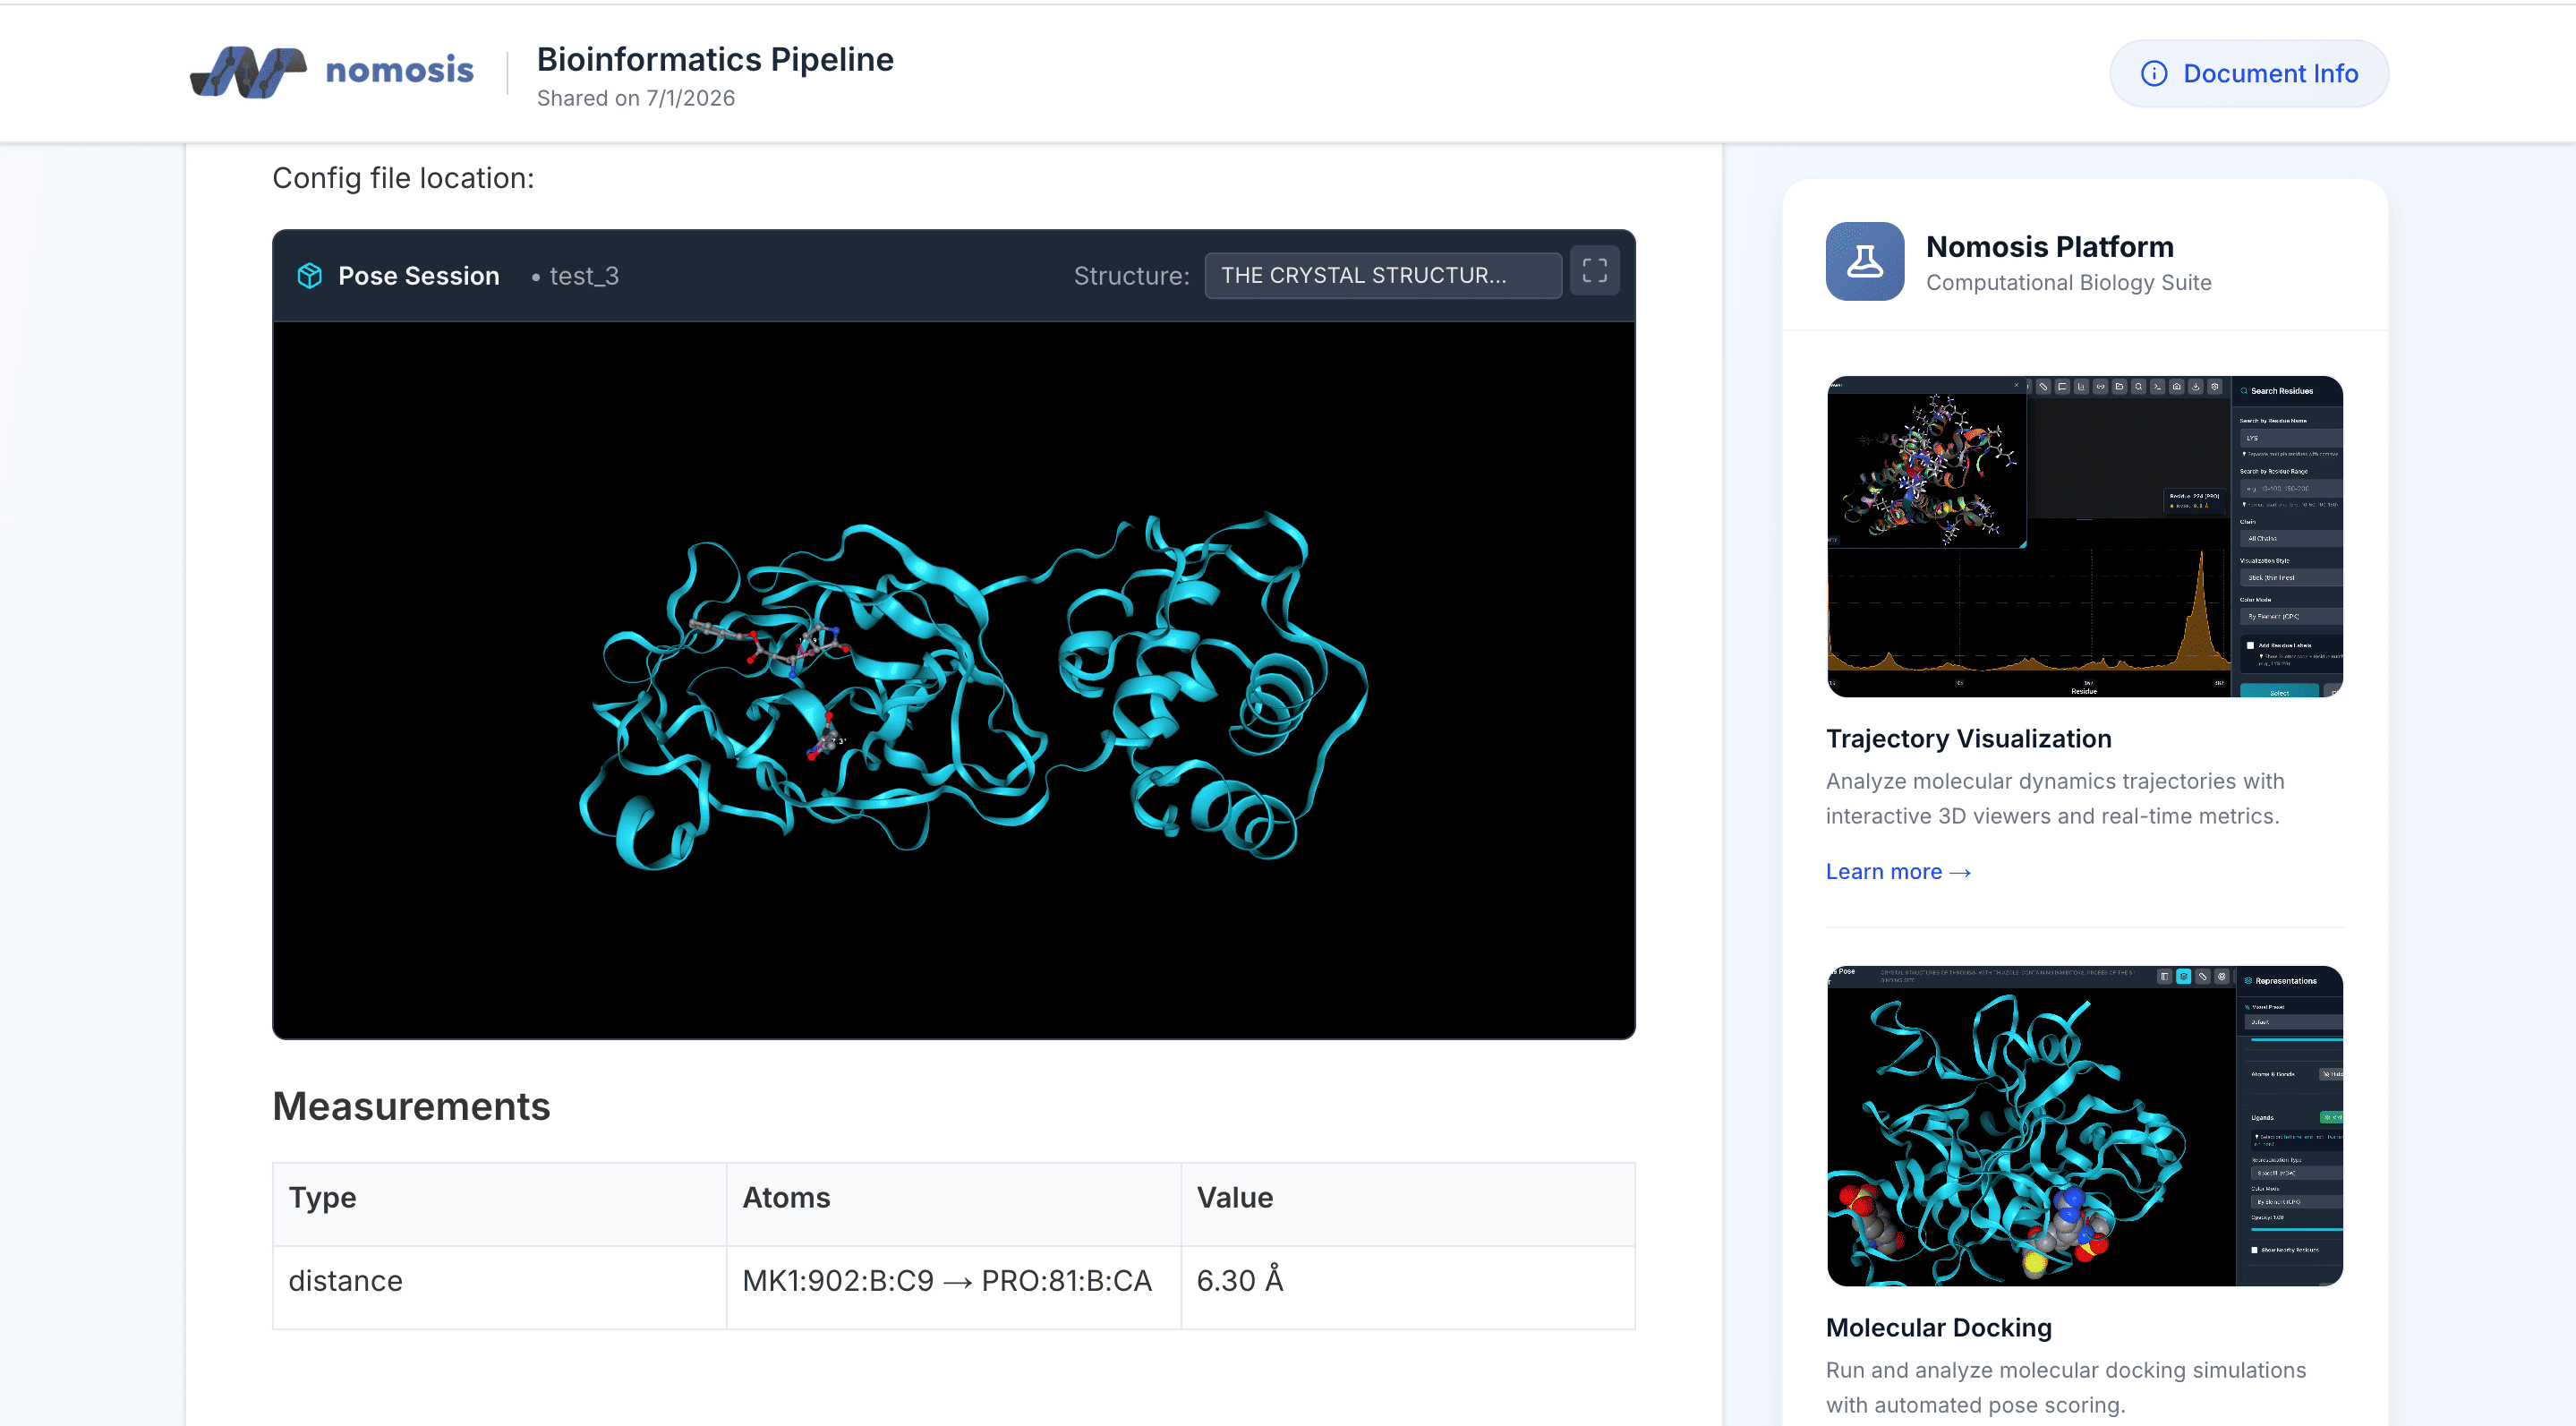Open the Molecular Docking screenshot thumbnail

point(2084,1125)
